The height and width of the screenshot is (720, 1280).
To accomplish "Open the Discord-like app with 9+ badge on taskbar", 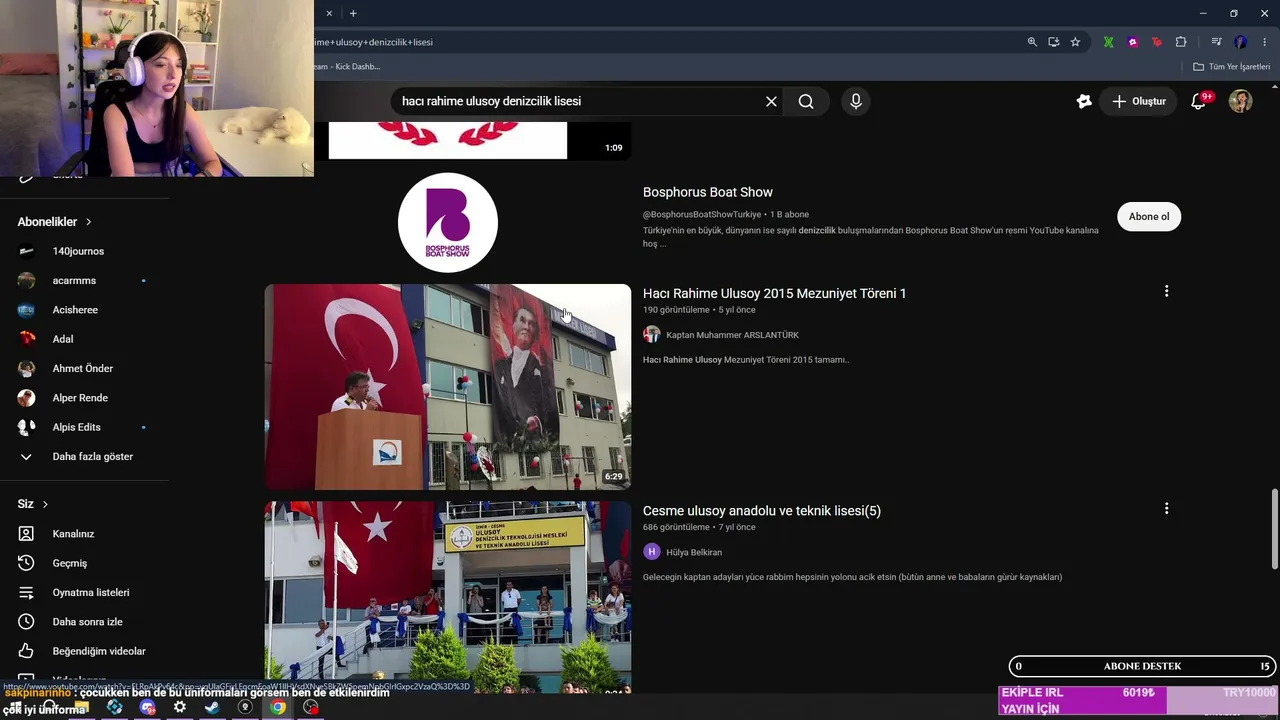I will [148, 707].
